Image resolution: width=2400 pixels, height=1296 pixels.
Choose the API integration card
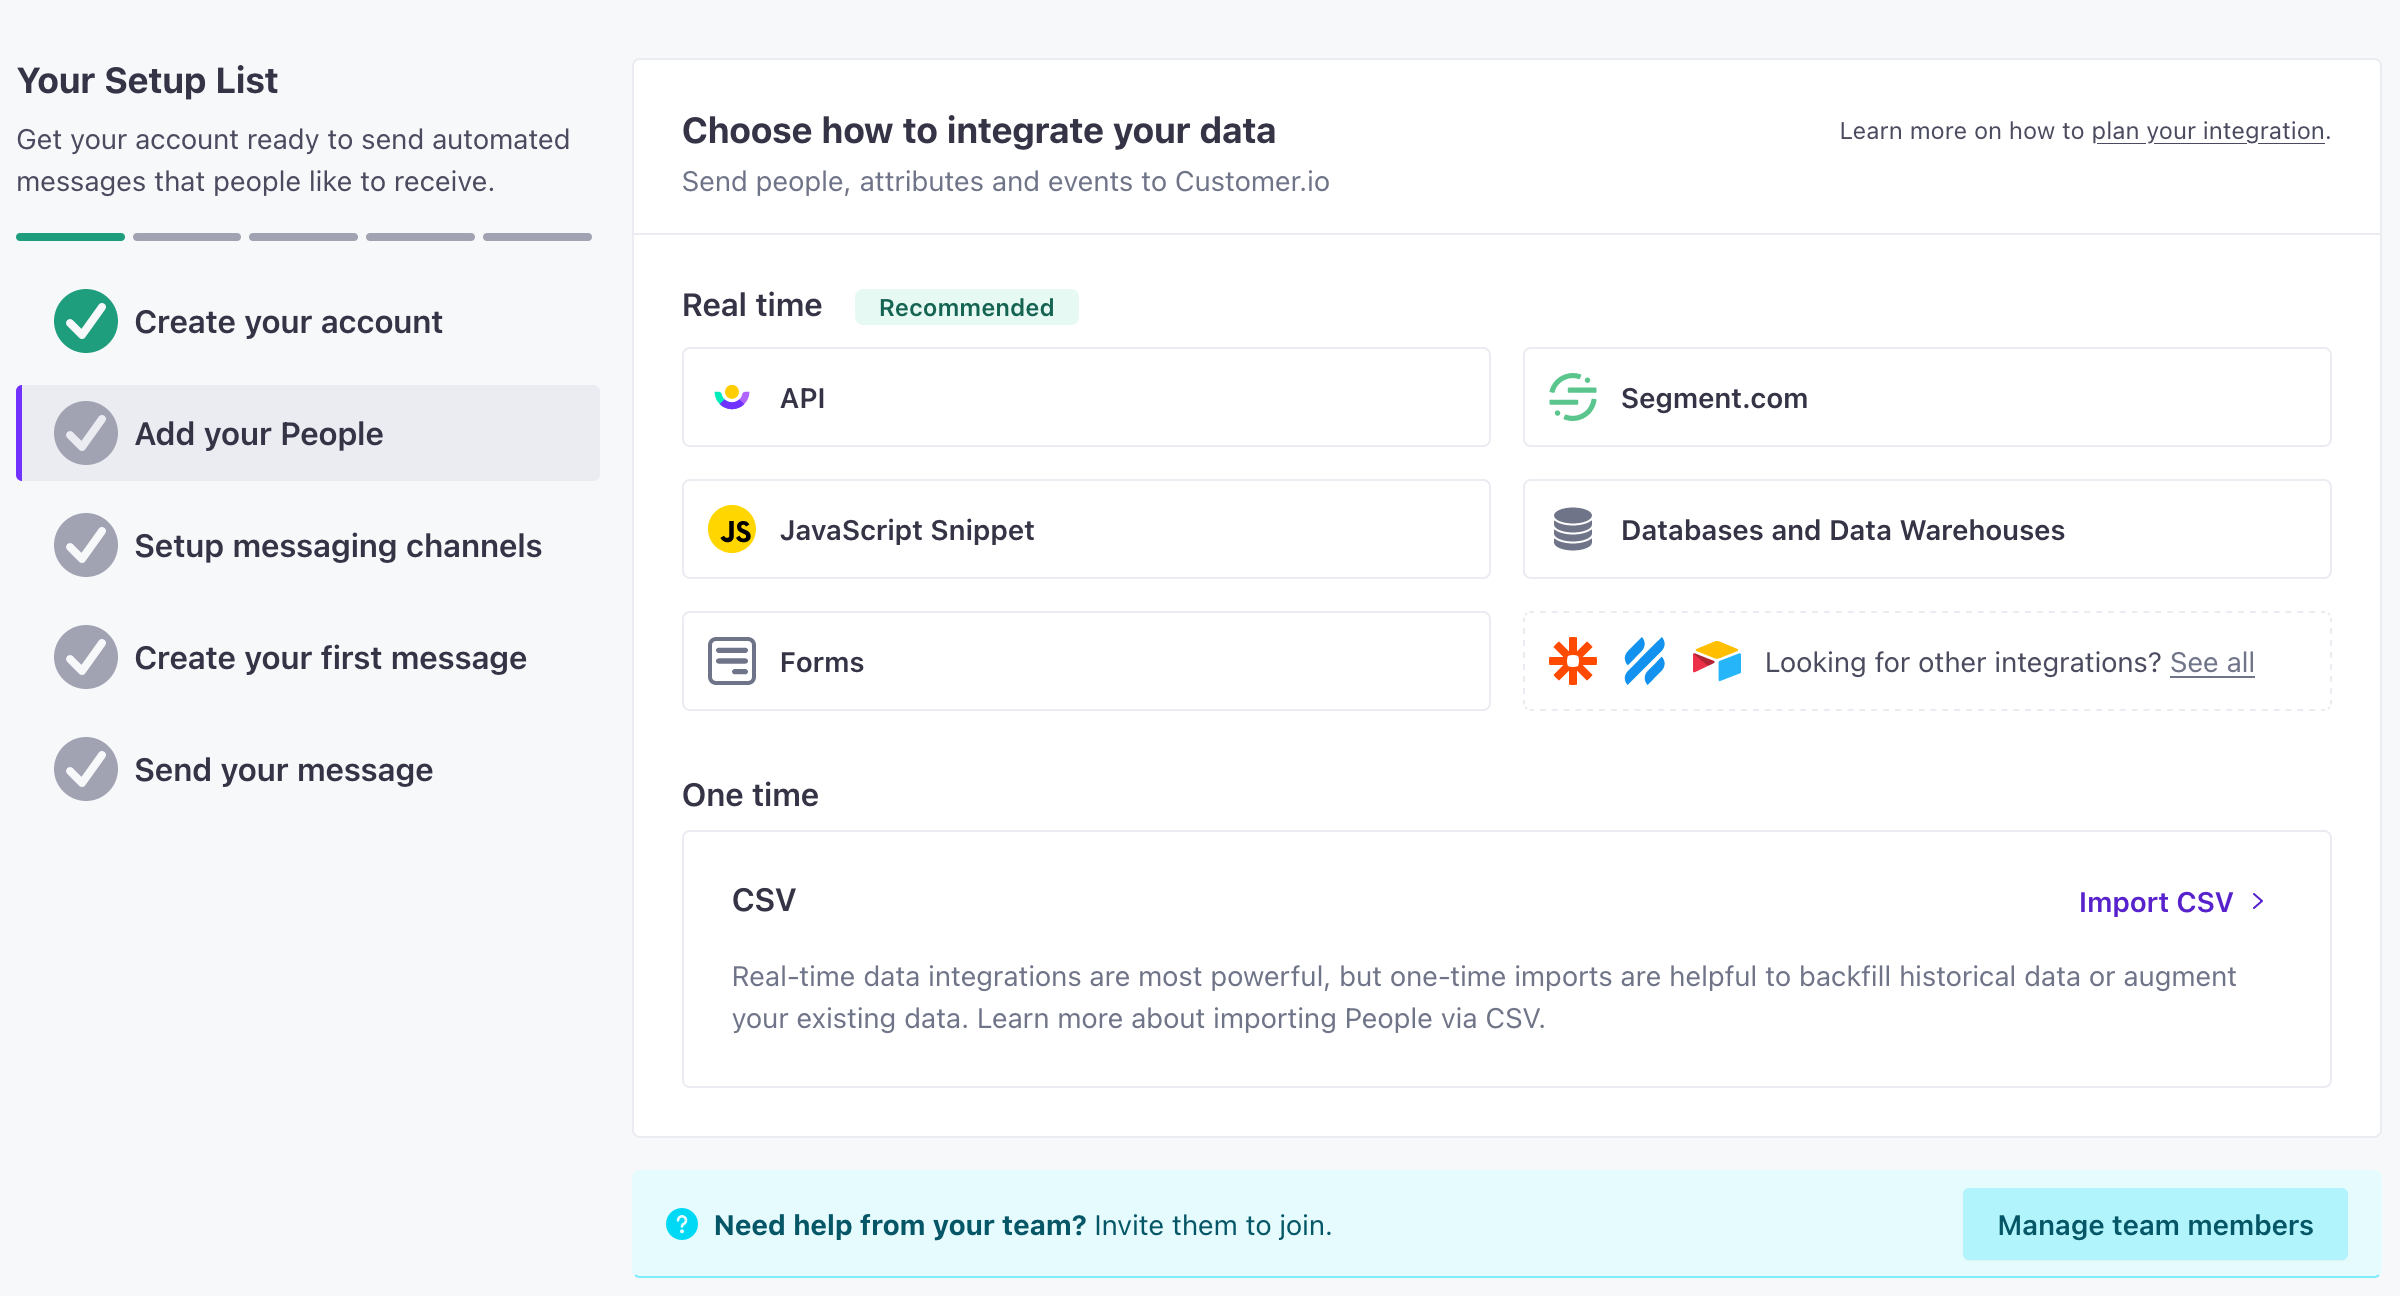pos(1086,397)
